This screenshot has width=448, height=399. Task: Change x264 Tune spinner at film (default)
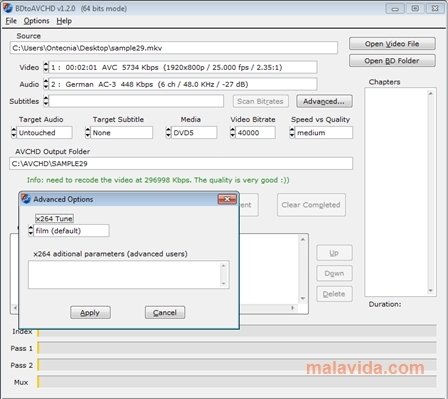click(x=31, y=231)
